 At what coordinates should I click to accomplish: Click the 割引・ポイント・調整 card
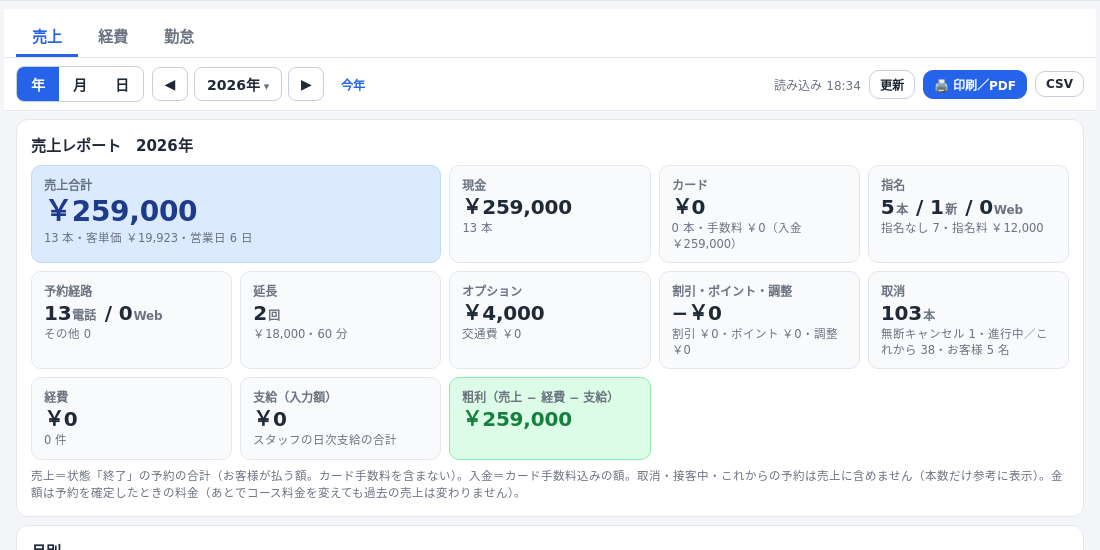tap(759, 320)
